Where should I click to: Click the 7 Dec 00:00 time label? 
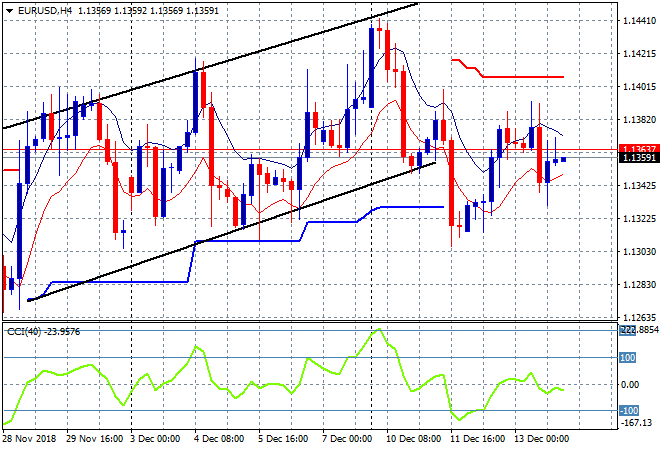click(347, 439)
